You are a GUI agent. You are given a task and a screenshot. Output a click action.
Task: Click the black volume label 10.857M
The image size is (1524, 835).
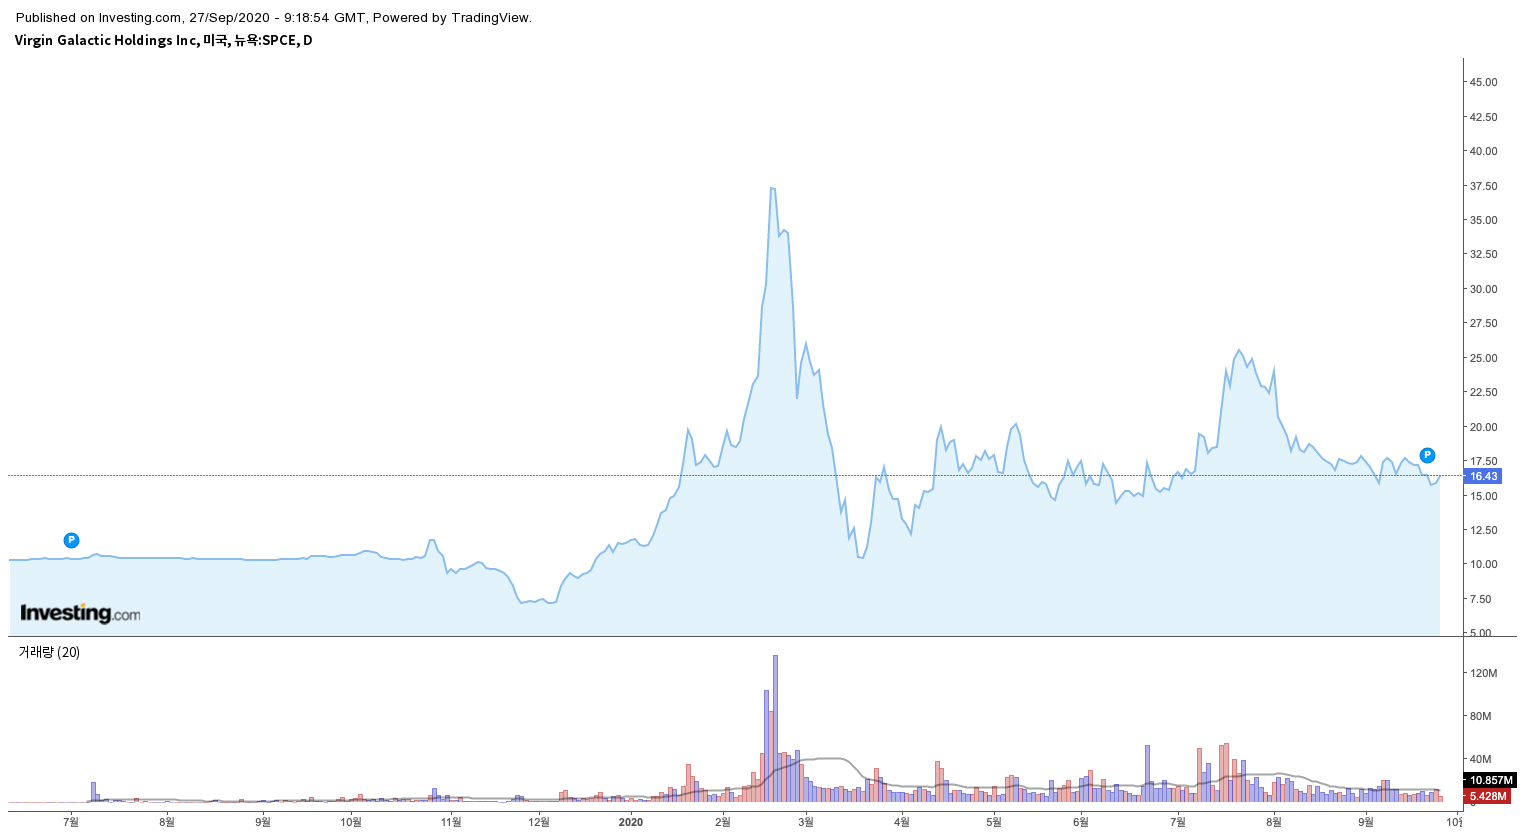click(x=1490, y=780)
